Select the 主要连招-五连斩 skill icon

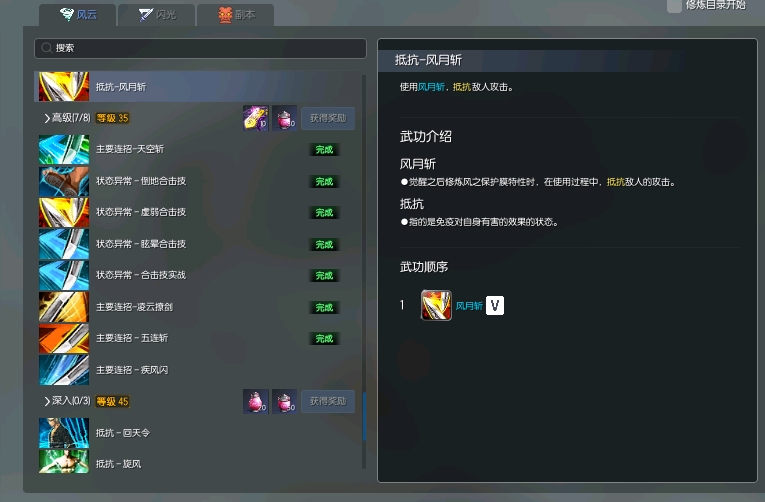(64, 338)
